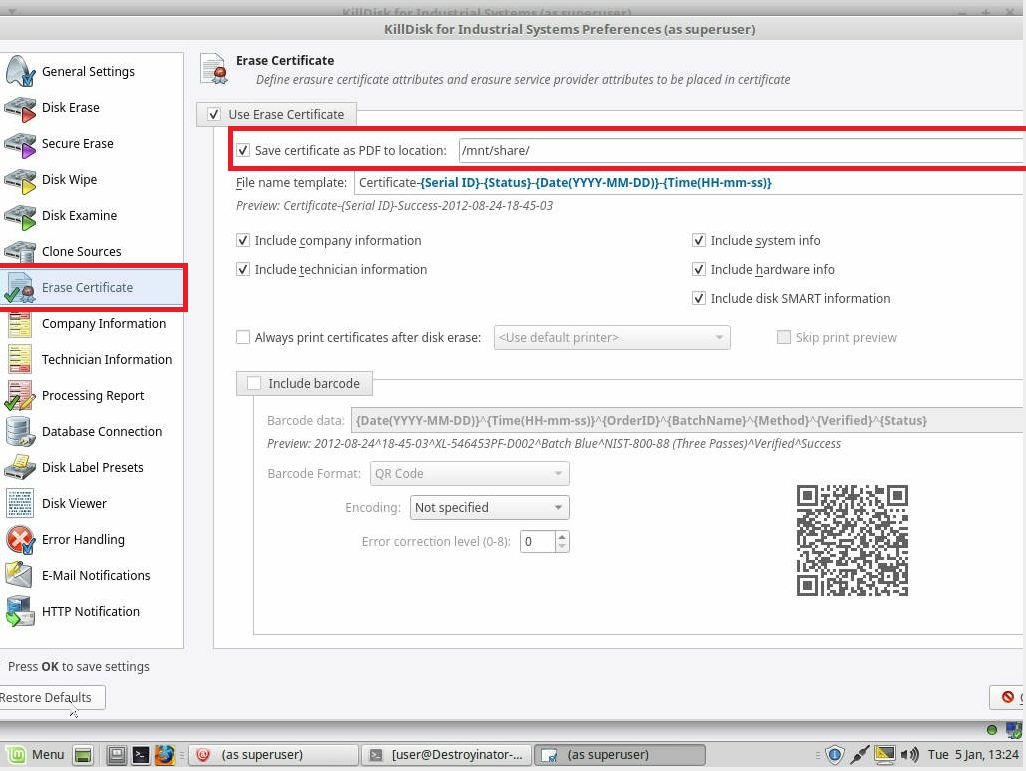Open the E-Mail Notifications settings page

tap(96, 575)
